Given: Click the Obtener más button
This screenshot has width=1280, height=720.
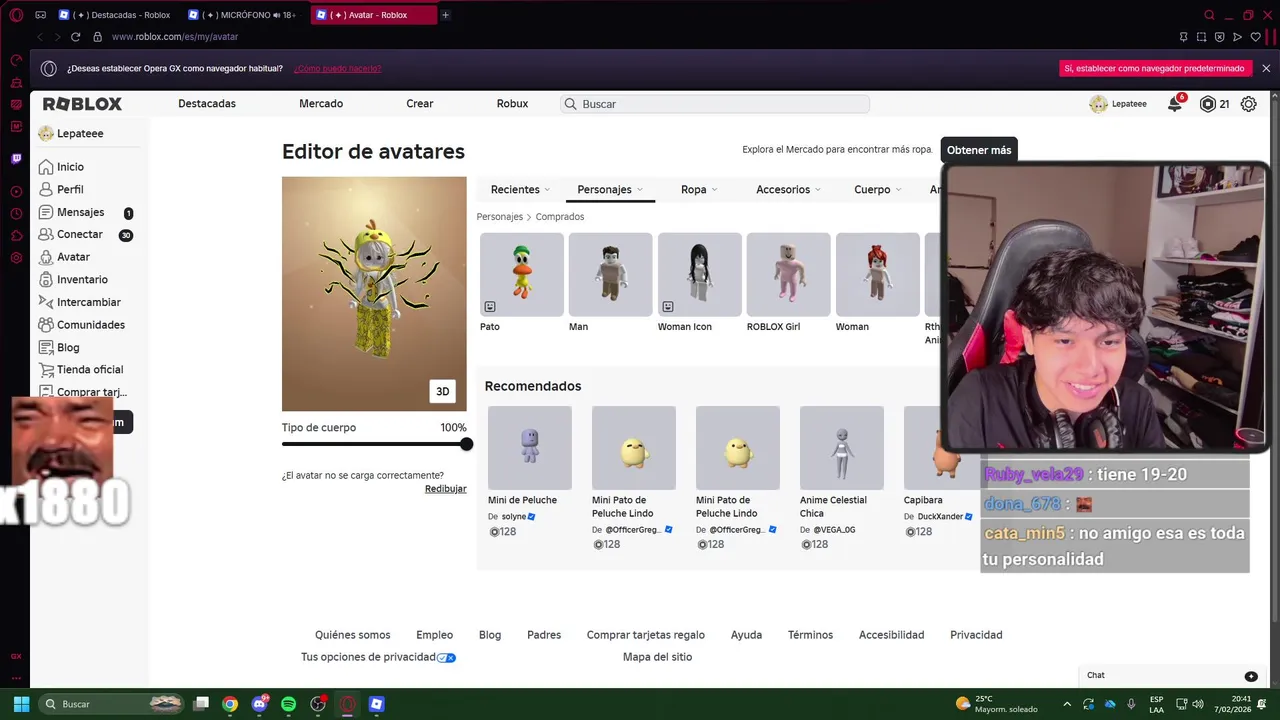Looking at the screenshot, I should (979, 150).
